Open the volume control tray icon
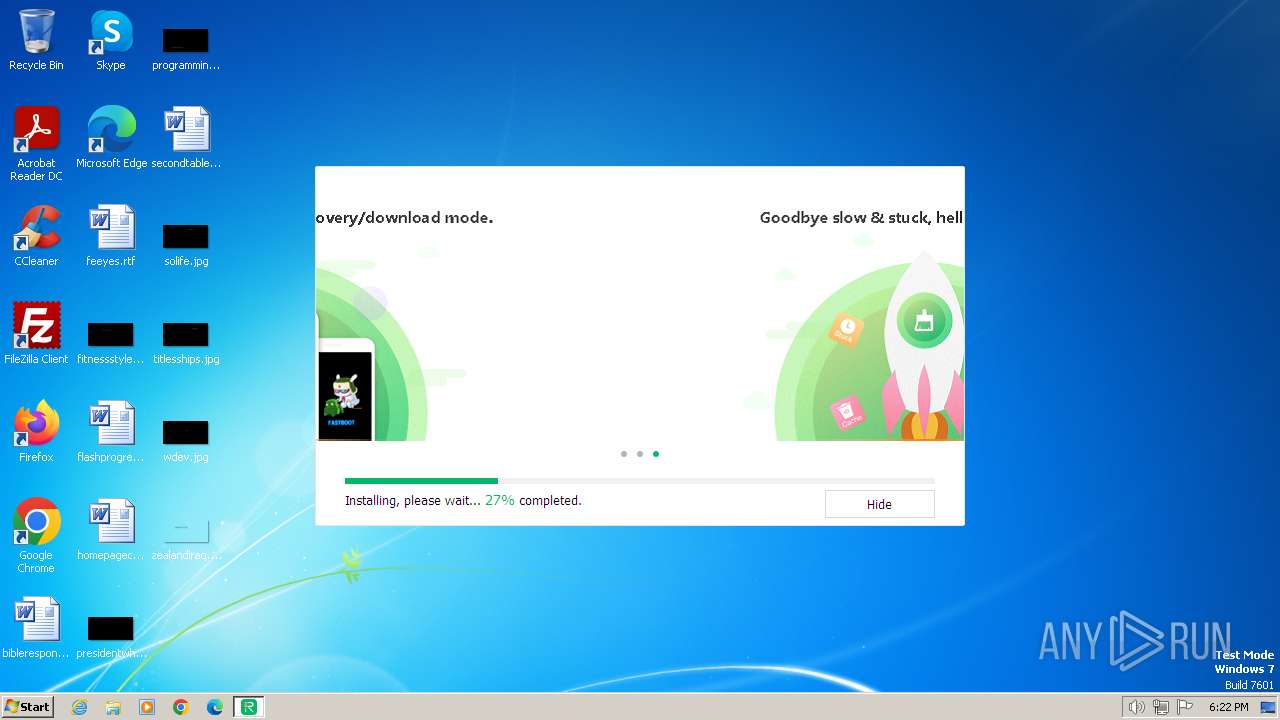 tap(1136, 707)
